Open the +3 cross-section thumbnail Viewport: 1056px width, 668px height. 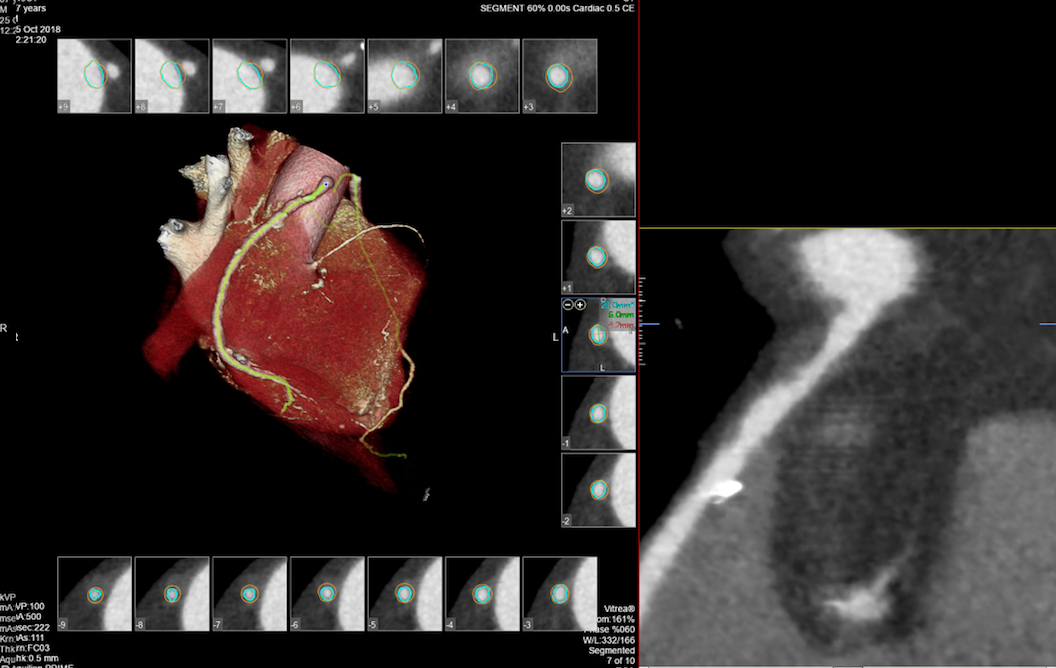click(559, 76)
